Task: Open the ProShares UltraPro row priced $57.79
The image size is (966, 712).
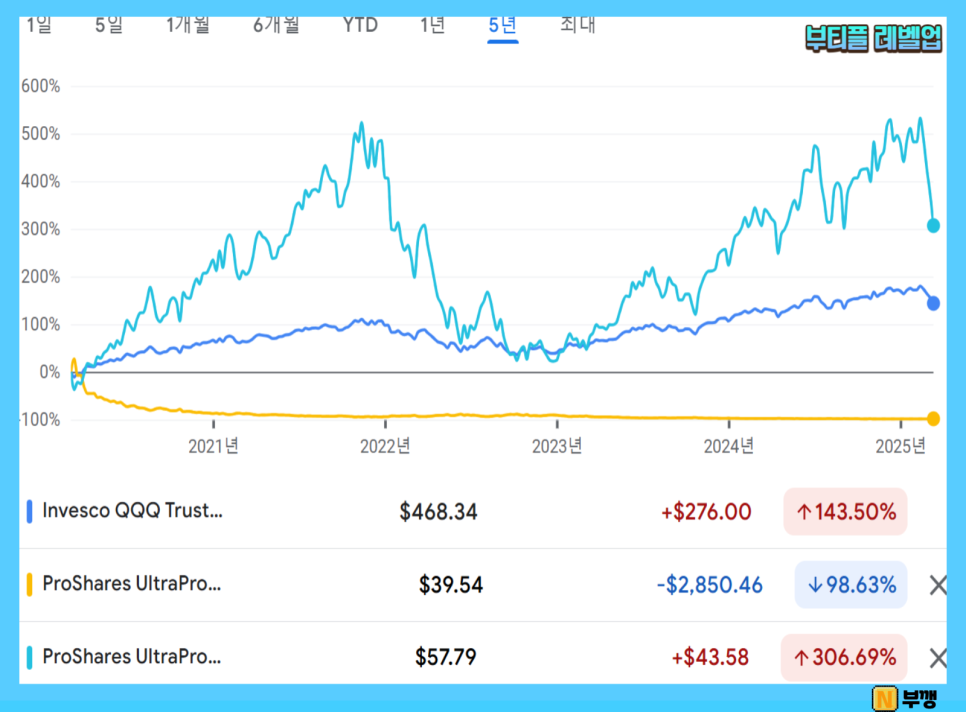Action: coord(483,657)
